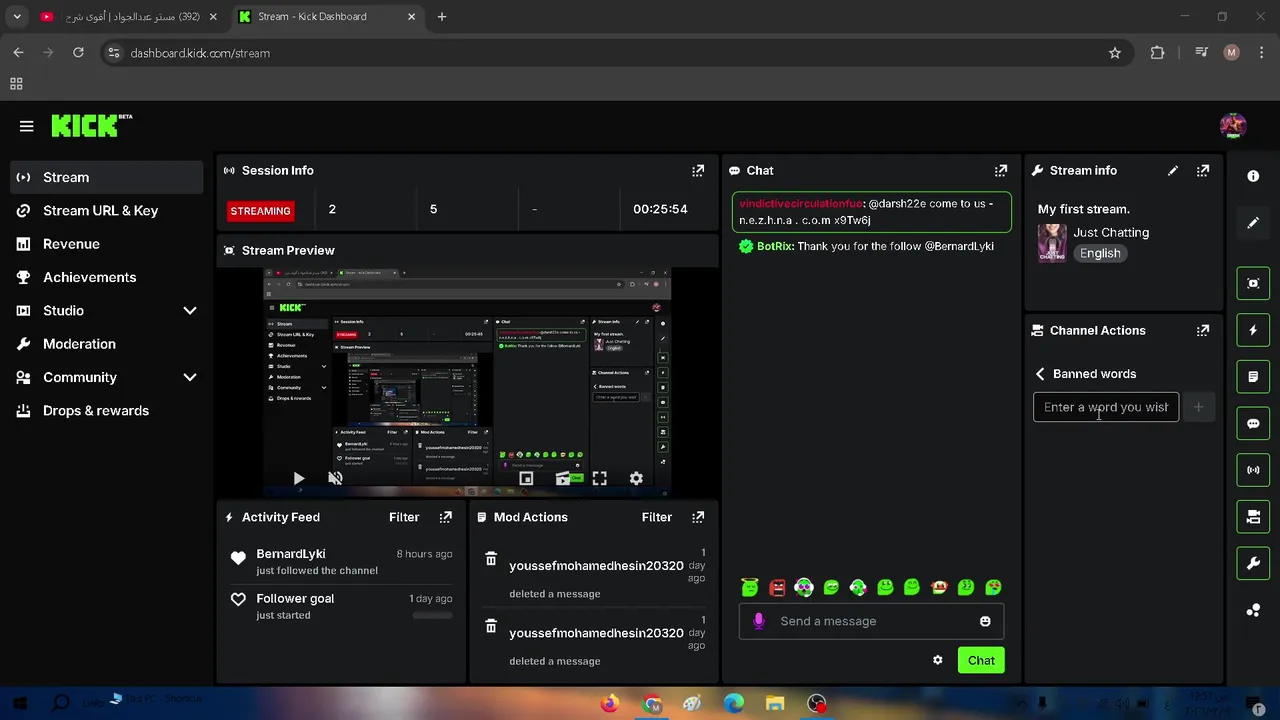Send message with green Chat button

click(x=981, y=660)
